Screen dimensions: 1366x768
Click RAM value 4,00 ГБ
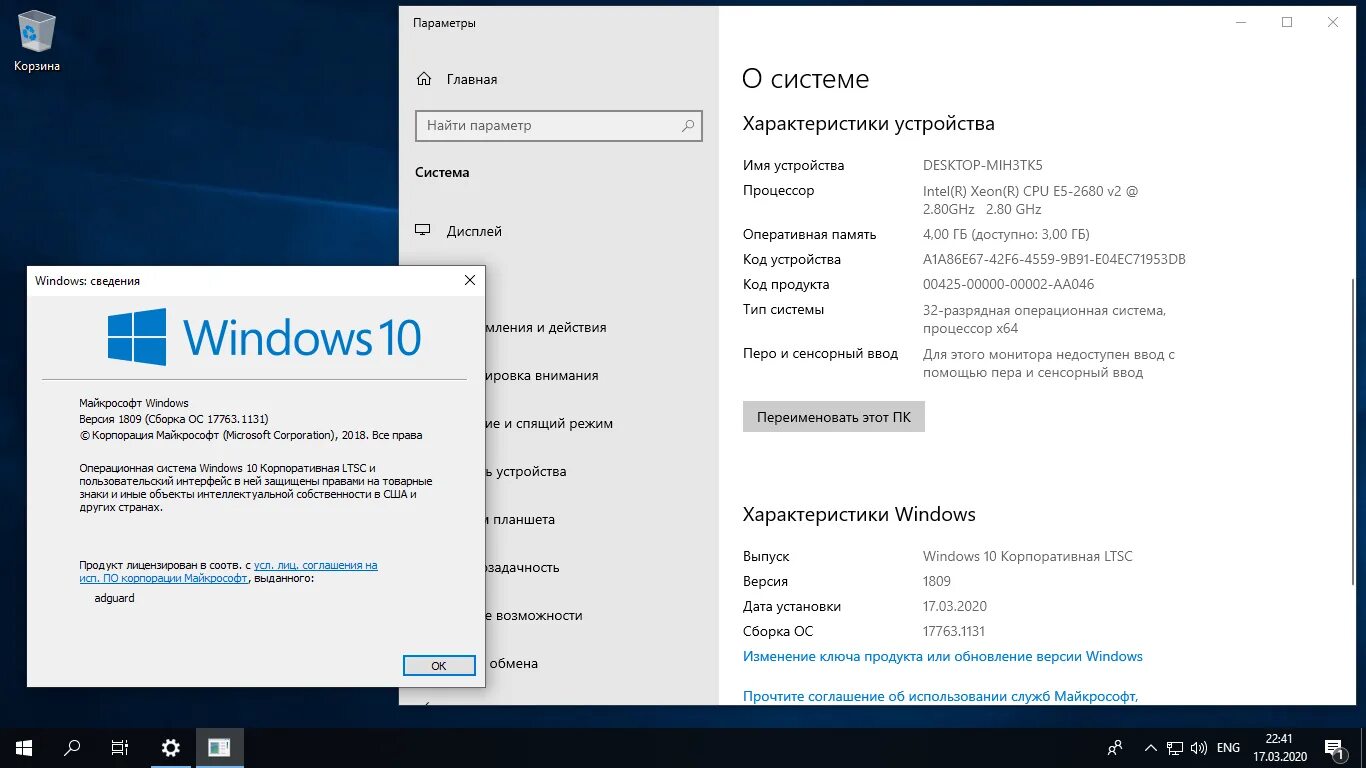coord(1006,235)
